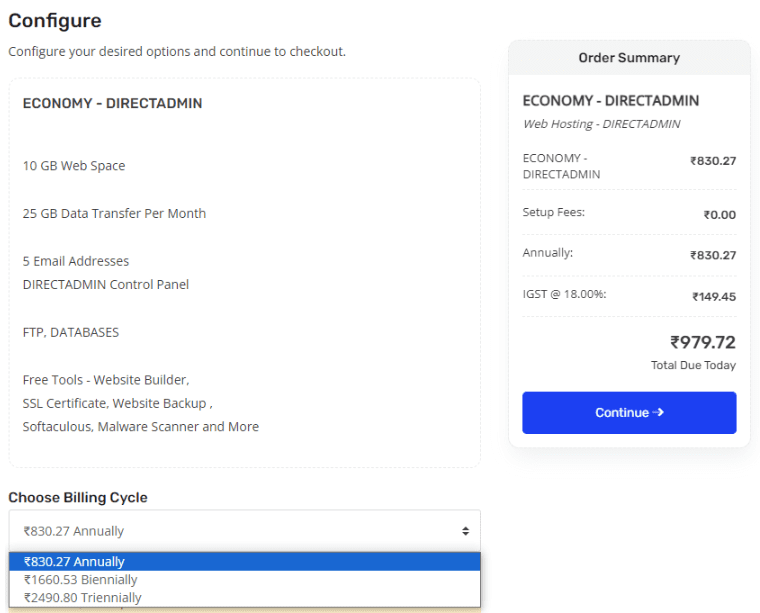Open the billing cycle dropdown

click(244, 531)
